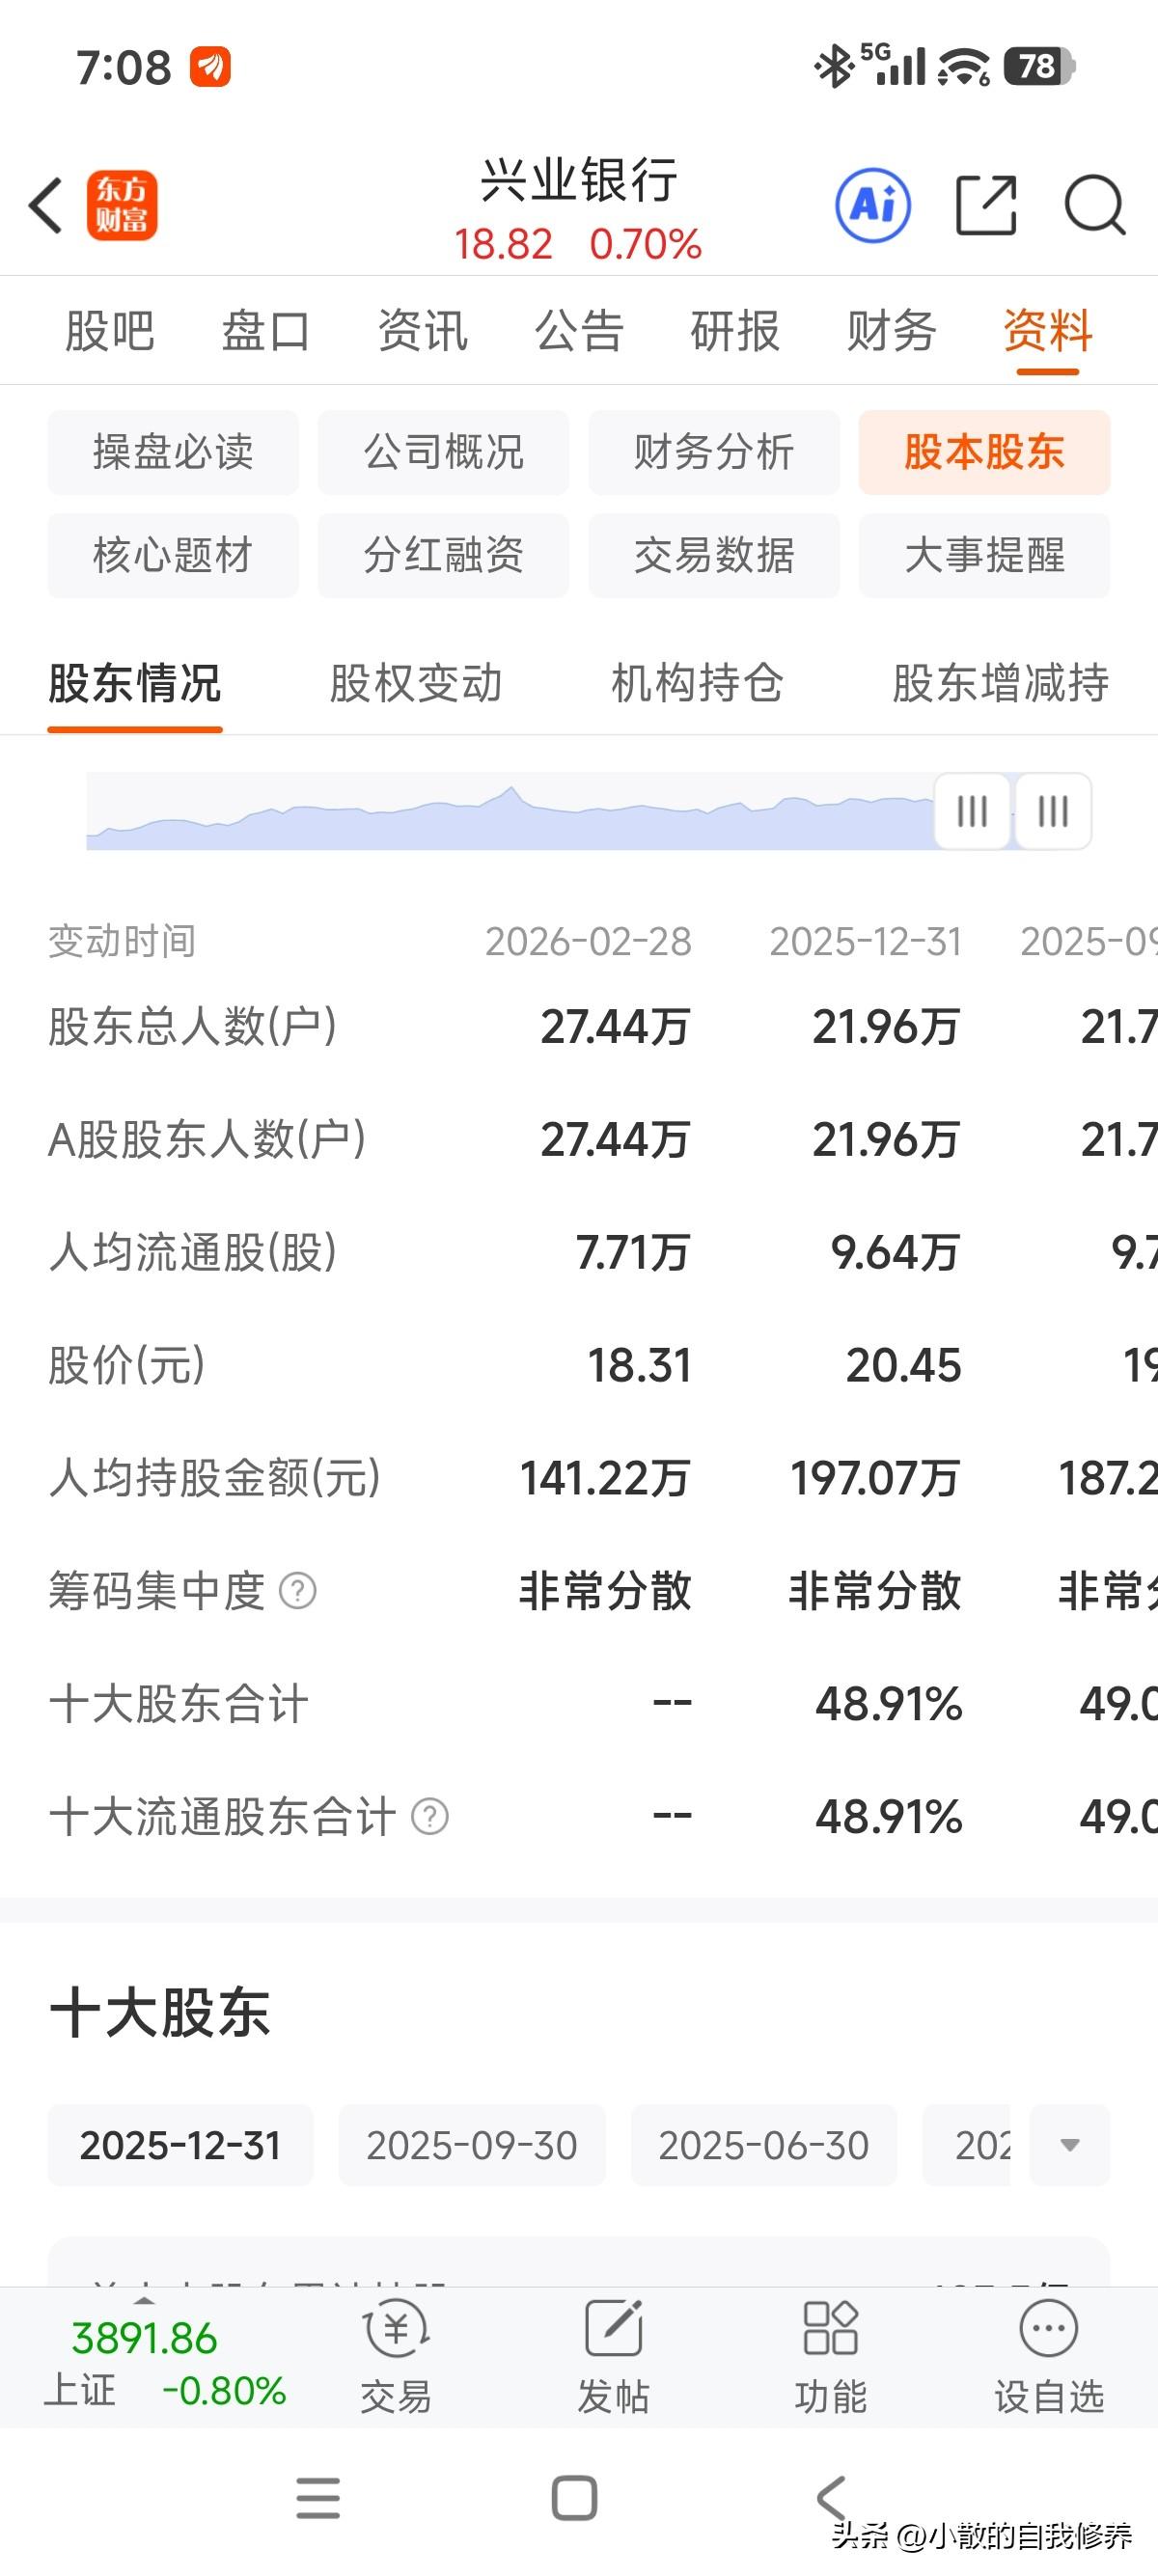Select the 2025-09-30 top-ten shareholders date
This screenshot has width=1158, height=2576.
(x=472, y=2145)
